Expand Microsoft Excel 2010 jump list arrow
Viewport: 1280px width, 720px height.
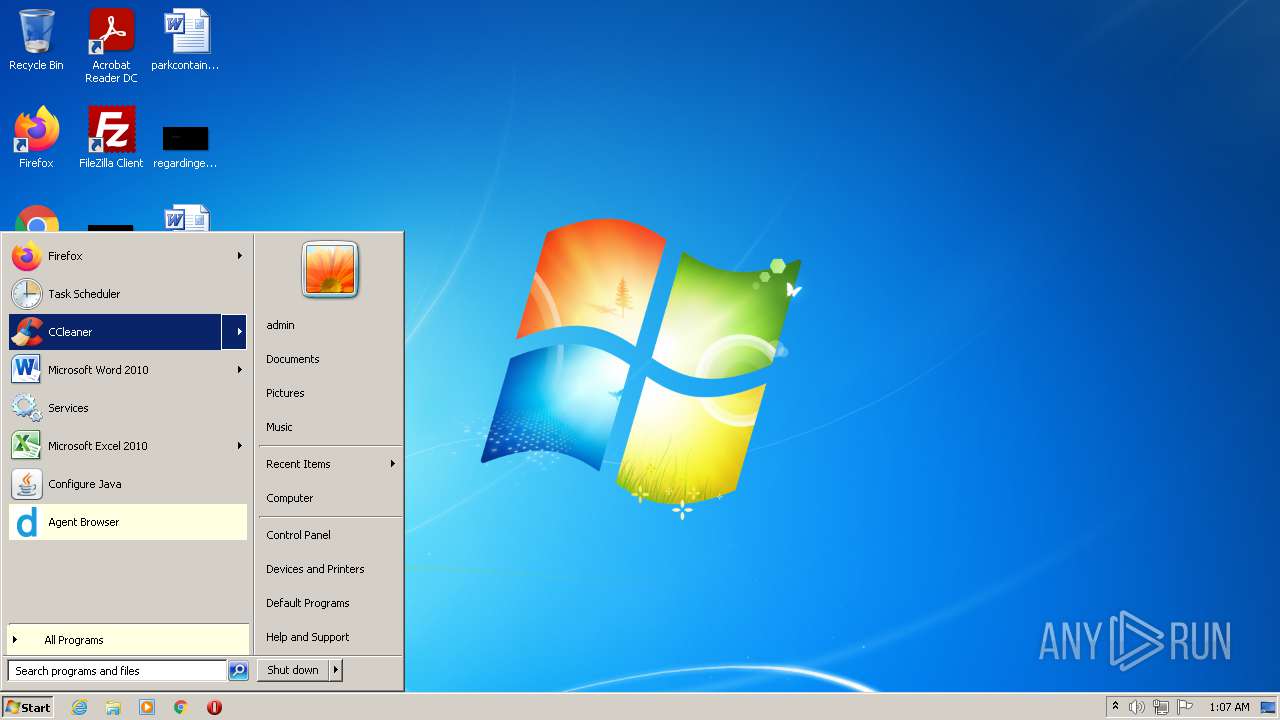[239, 446]
